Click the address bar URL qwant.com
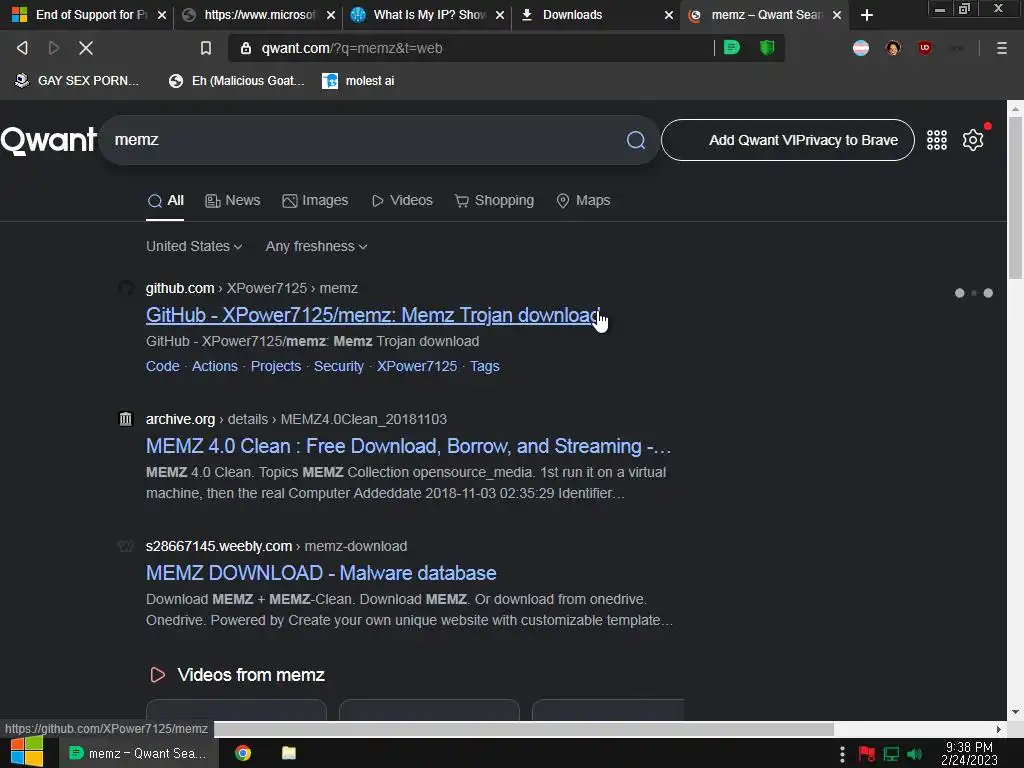The image size is (1024, 768). tap(351, 48)
